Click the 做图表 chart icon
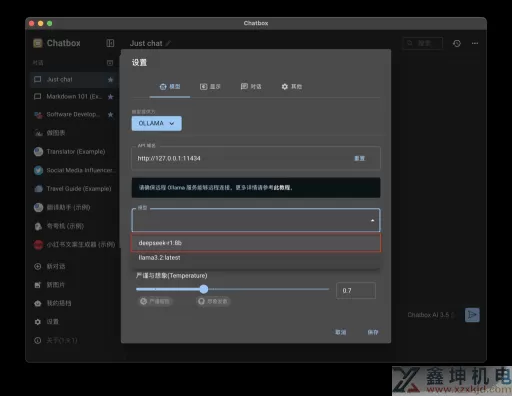Screen dimensions: 512x396 (38, 133)
